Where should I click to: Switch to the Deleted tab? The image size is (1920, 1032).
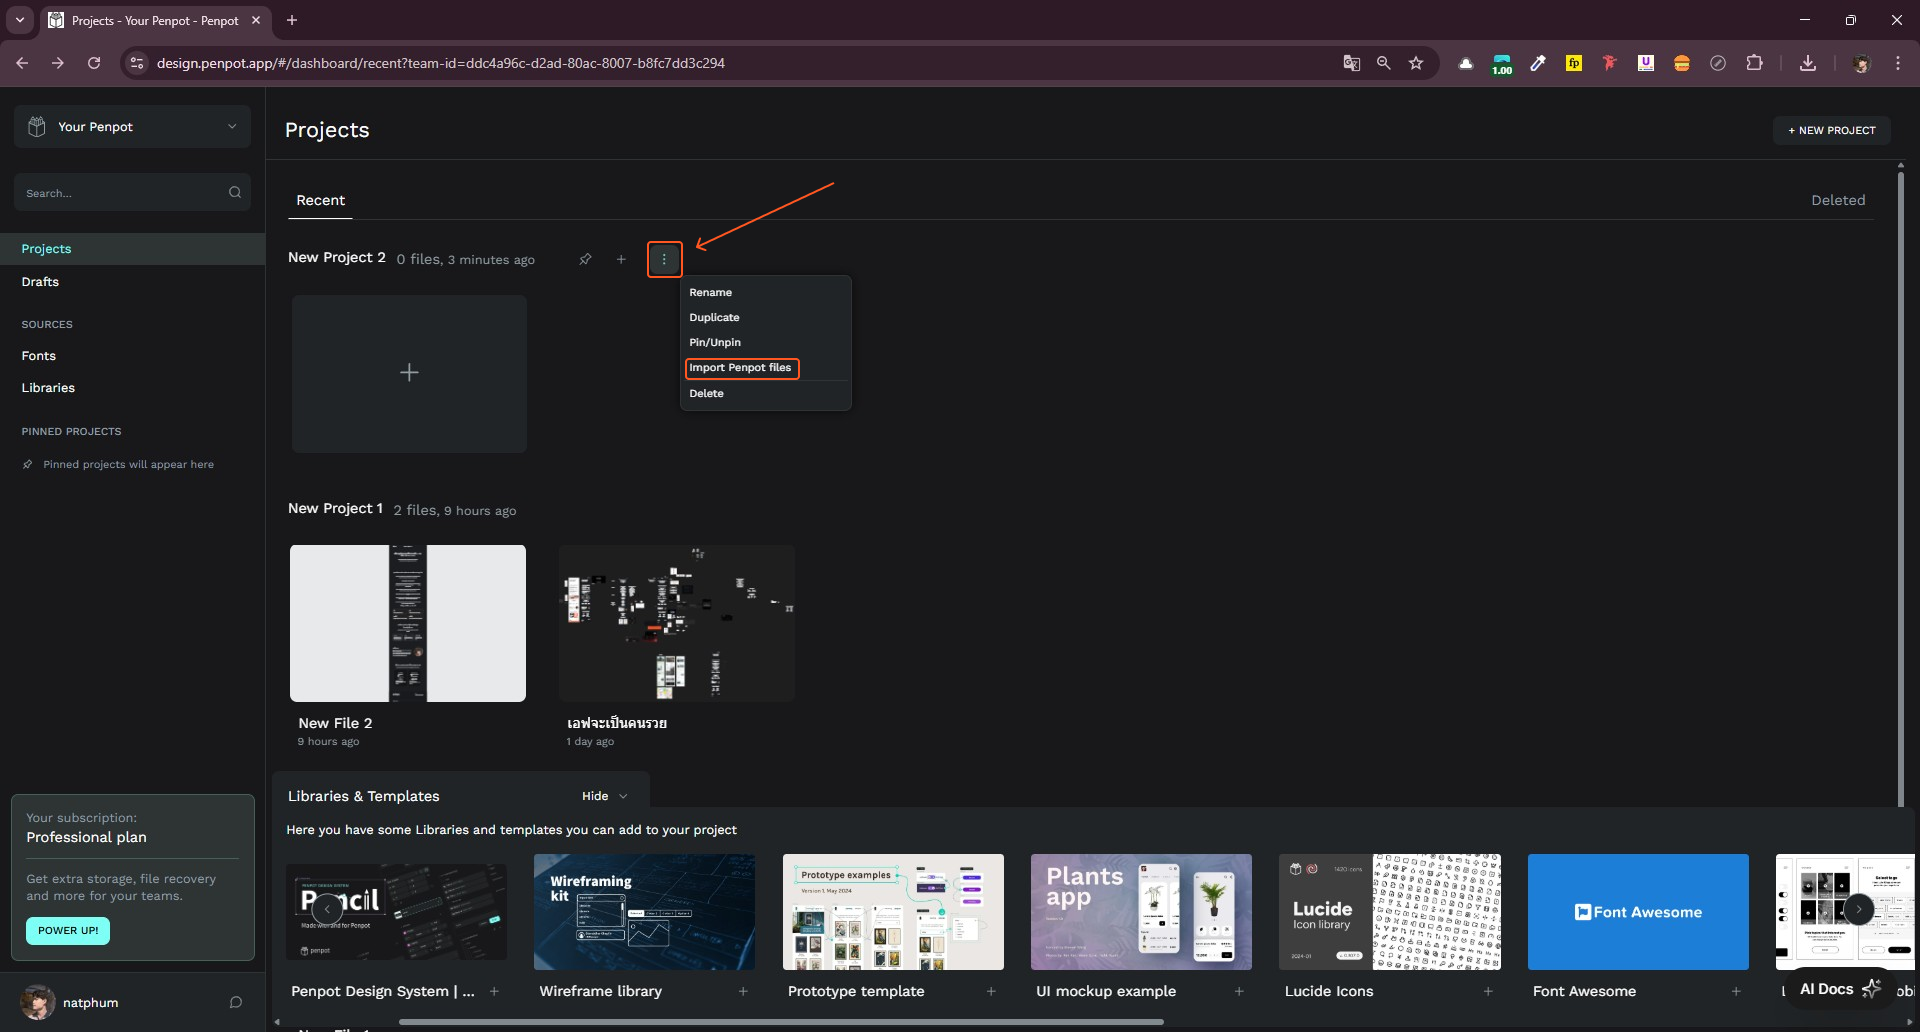[x=1838, y=200]
